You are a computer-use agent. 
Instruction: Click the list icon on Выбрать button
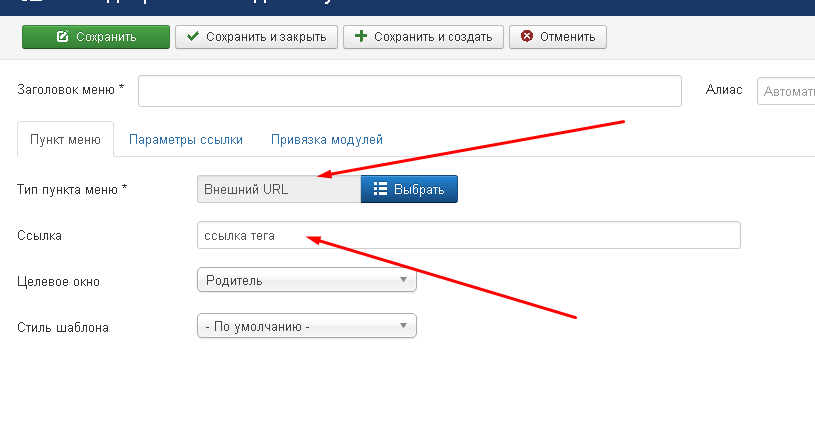[x=380, y=189]
